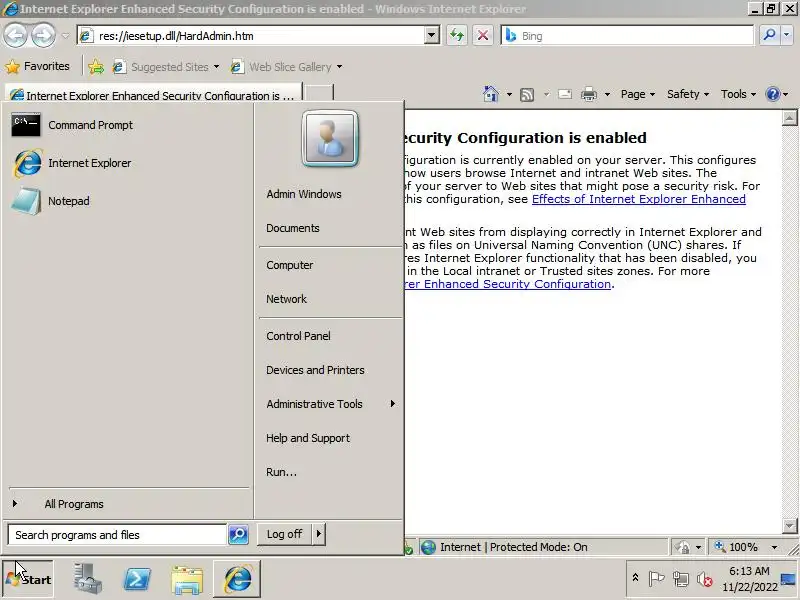Open Web Slice Gallery link
Screen dimensions: 800x600
click(286, 67)
